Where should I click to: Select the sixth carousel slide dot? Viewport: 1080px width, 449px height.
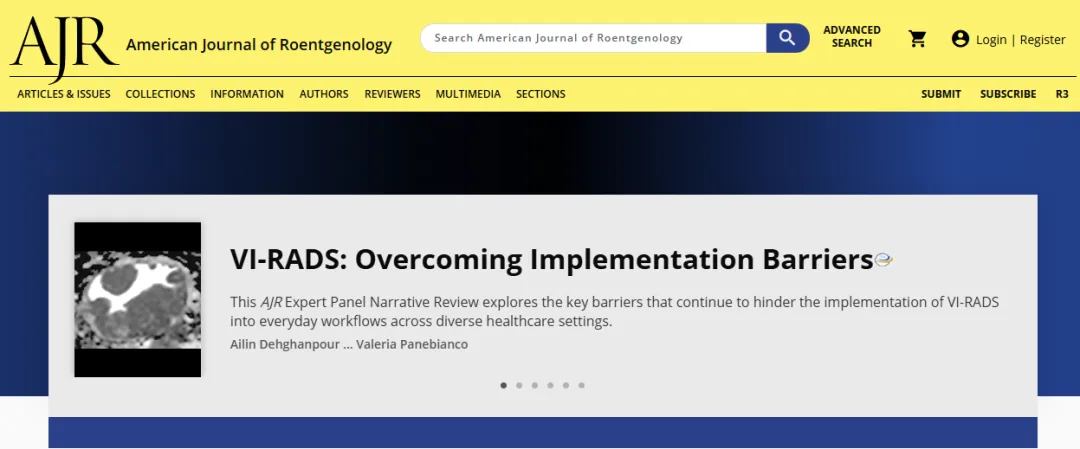(581, 386)
